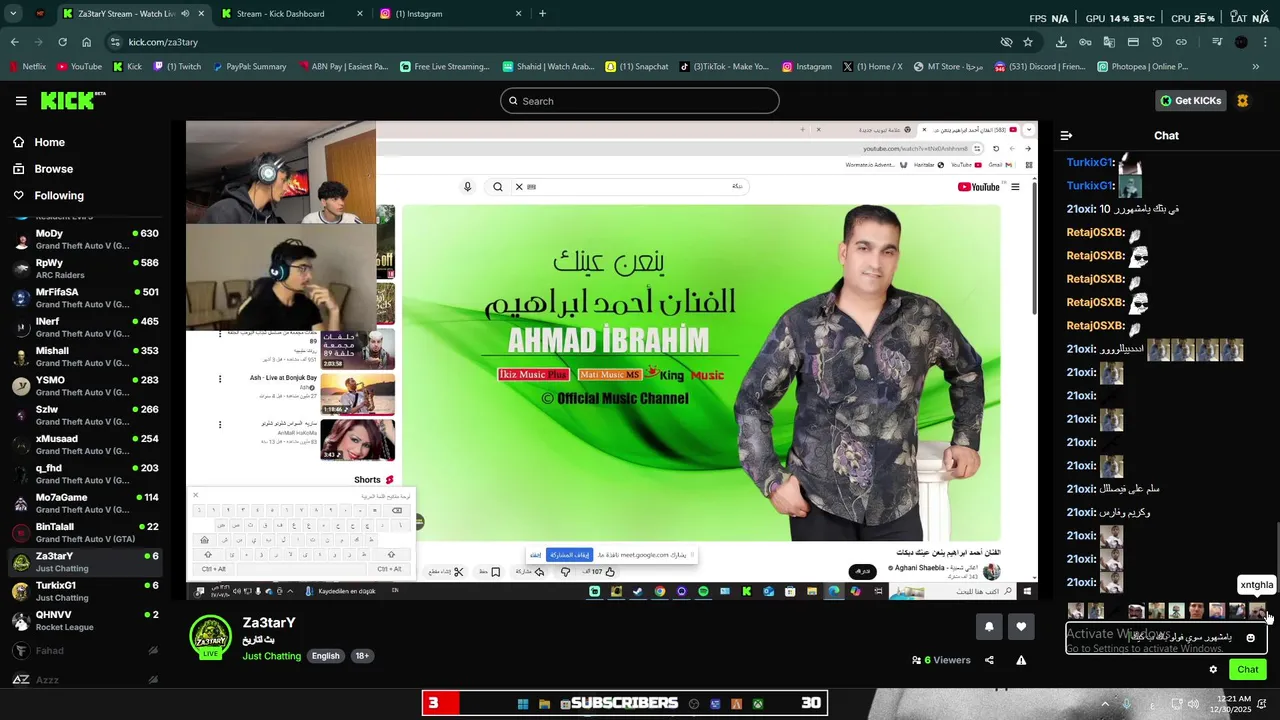Select the MrFifaSA channel row
This screenshot has height=720, width=1280.
pos(85,298)
